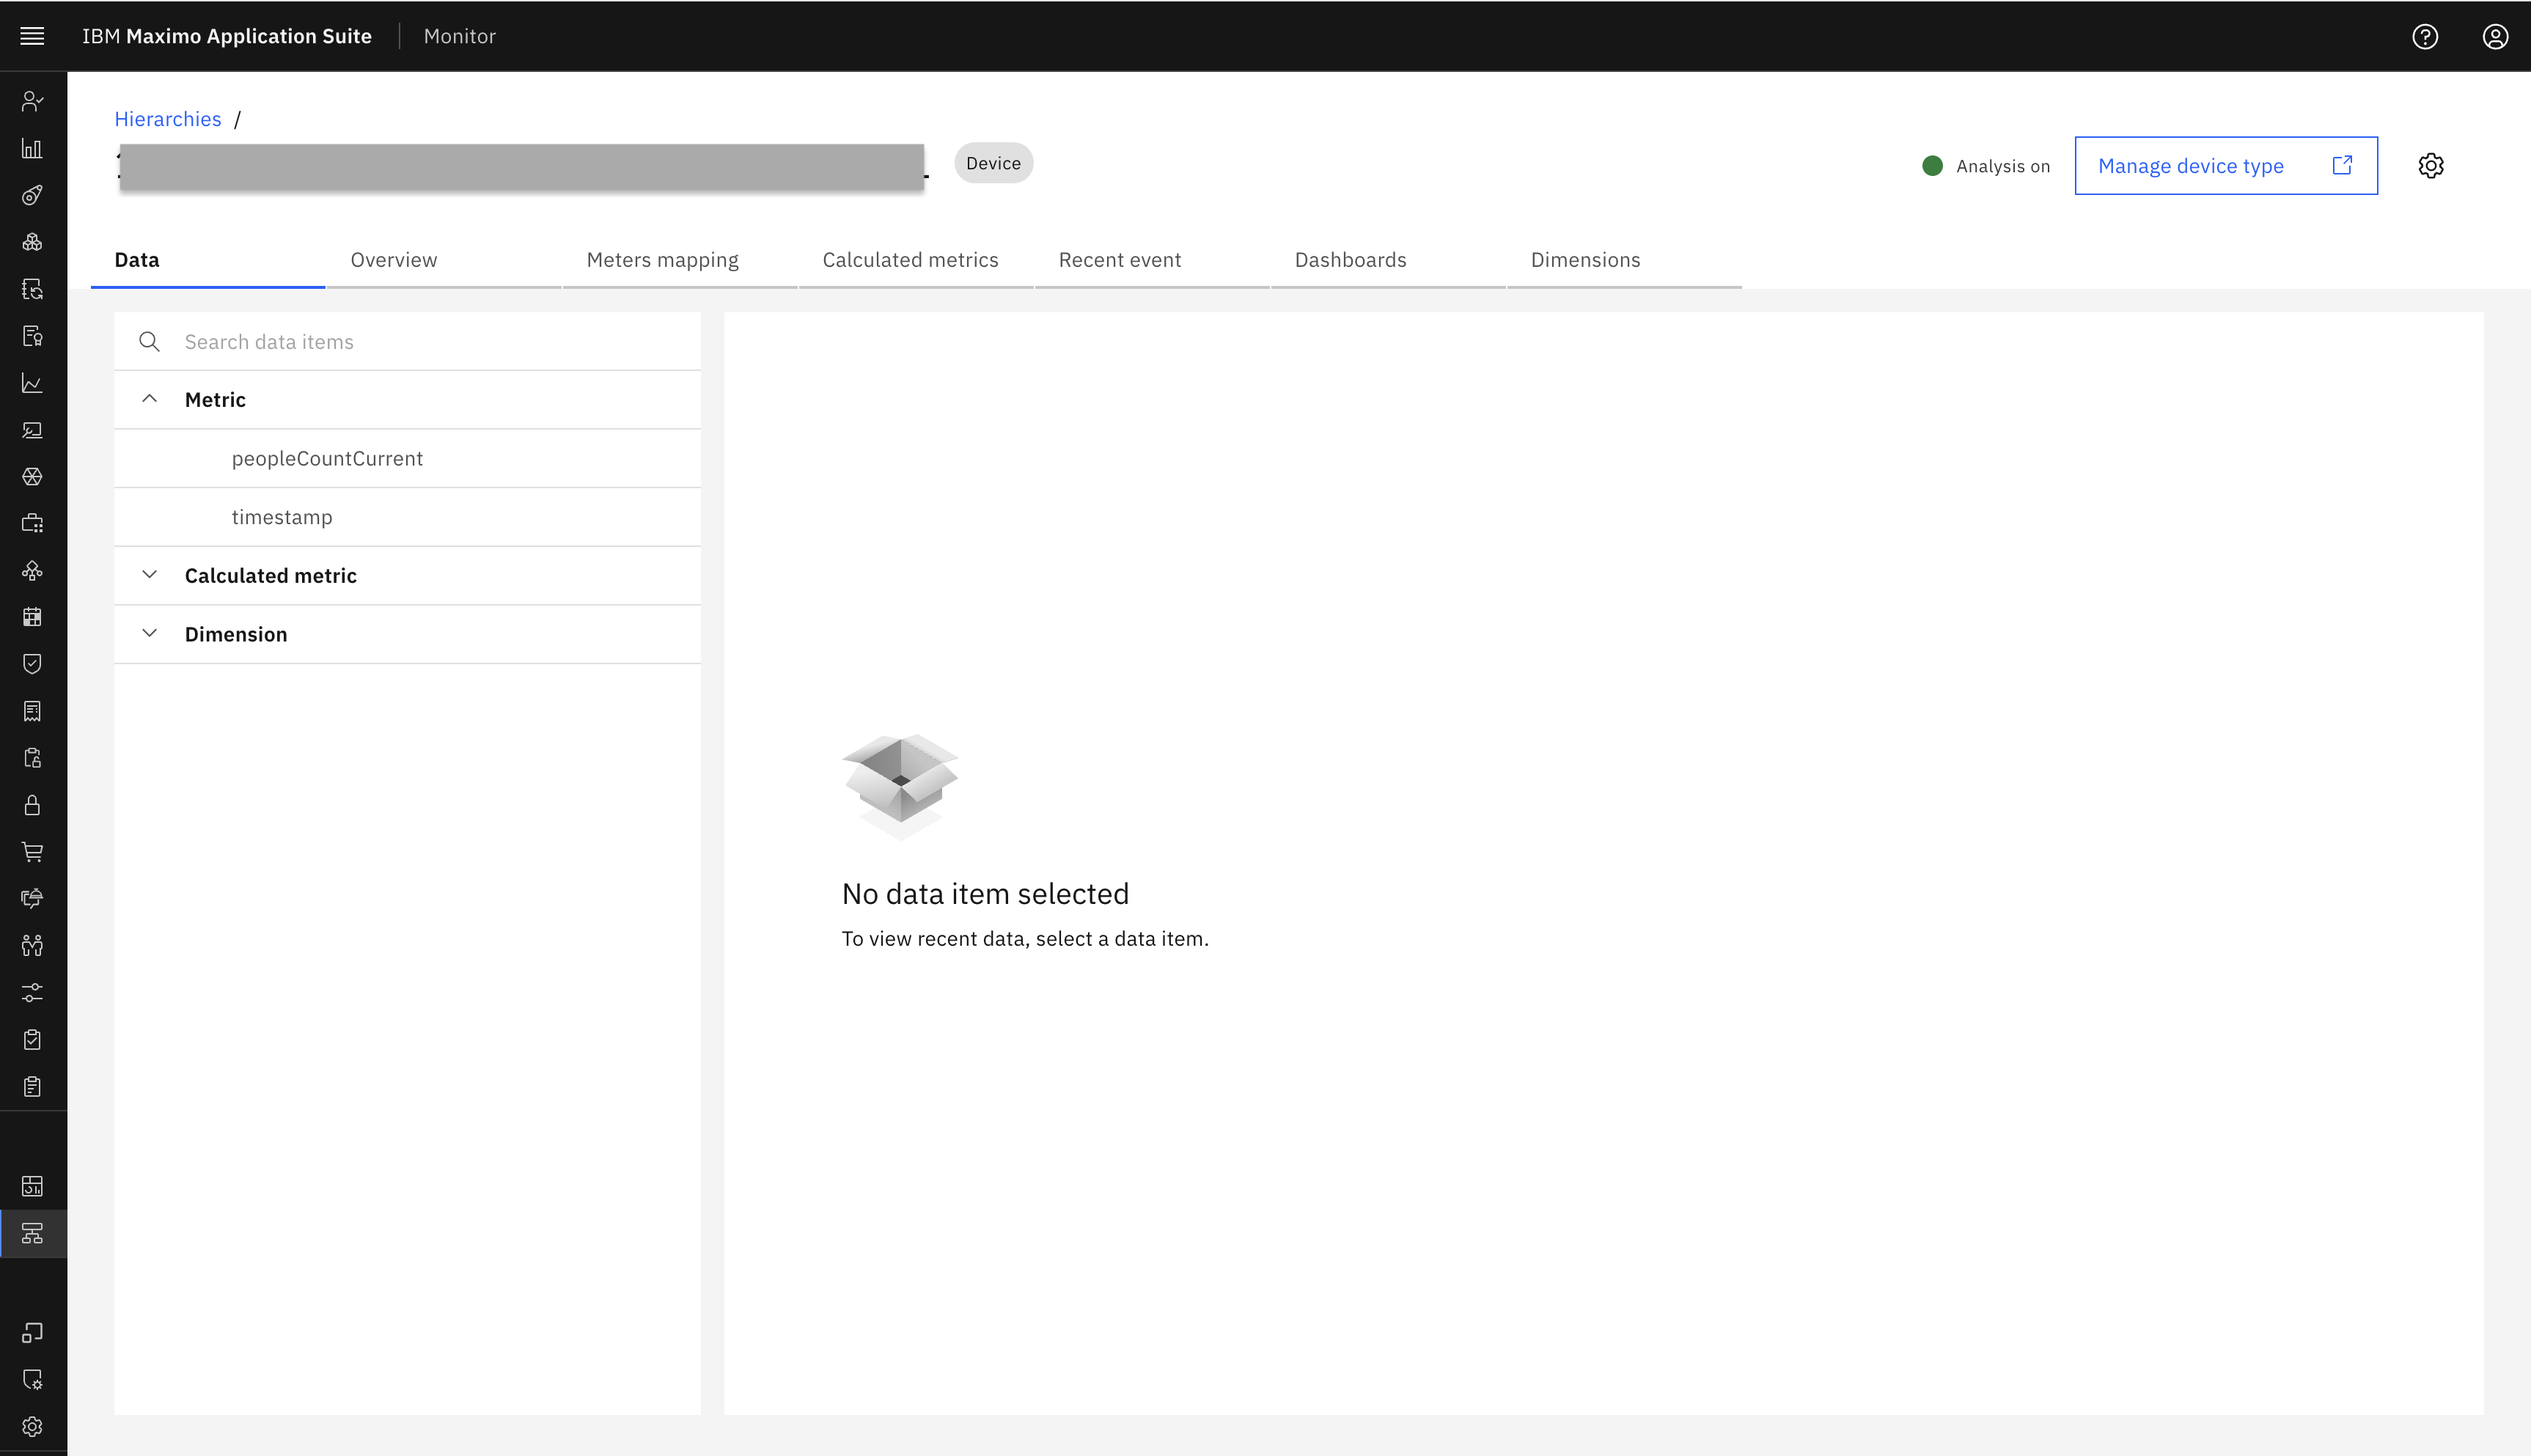Open the shopping cart sidebar icon

coord(32,852)
